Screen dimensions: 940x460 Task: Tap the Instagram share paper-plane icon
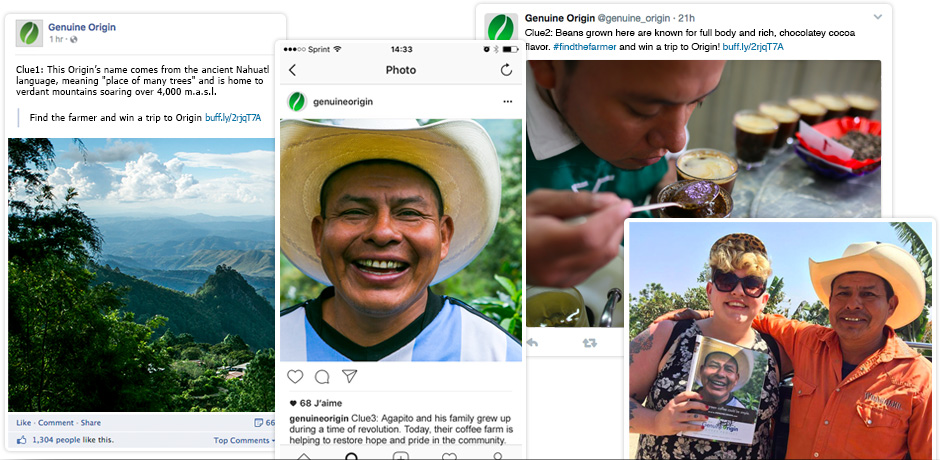349,377
